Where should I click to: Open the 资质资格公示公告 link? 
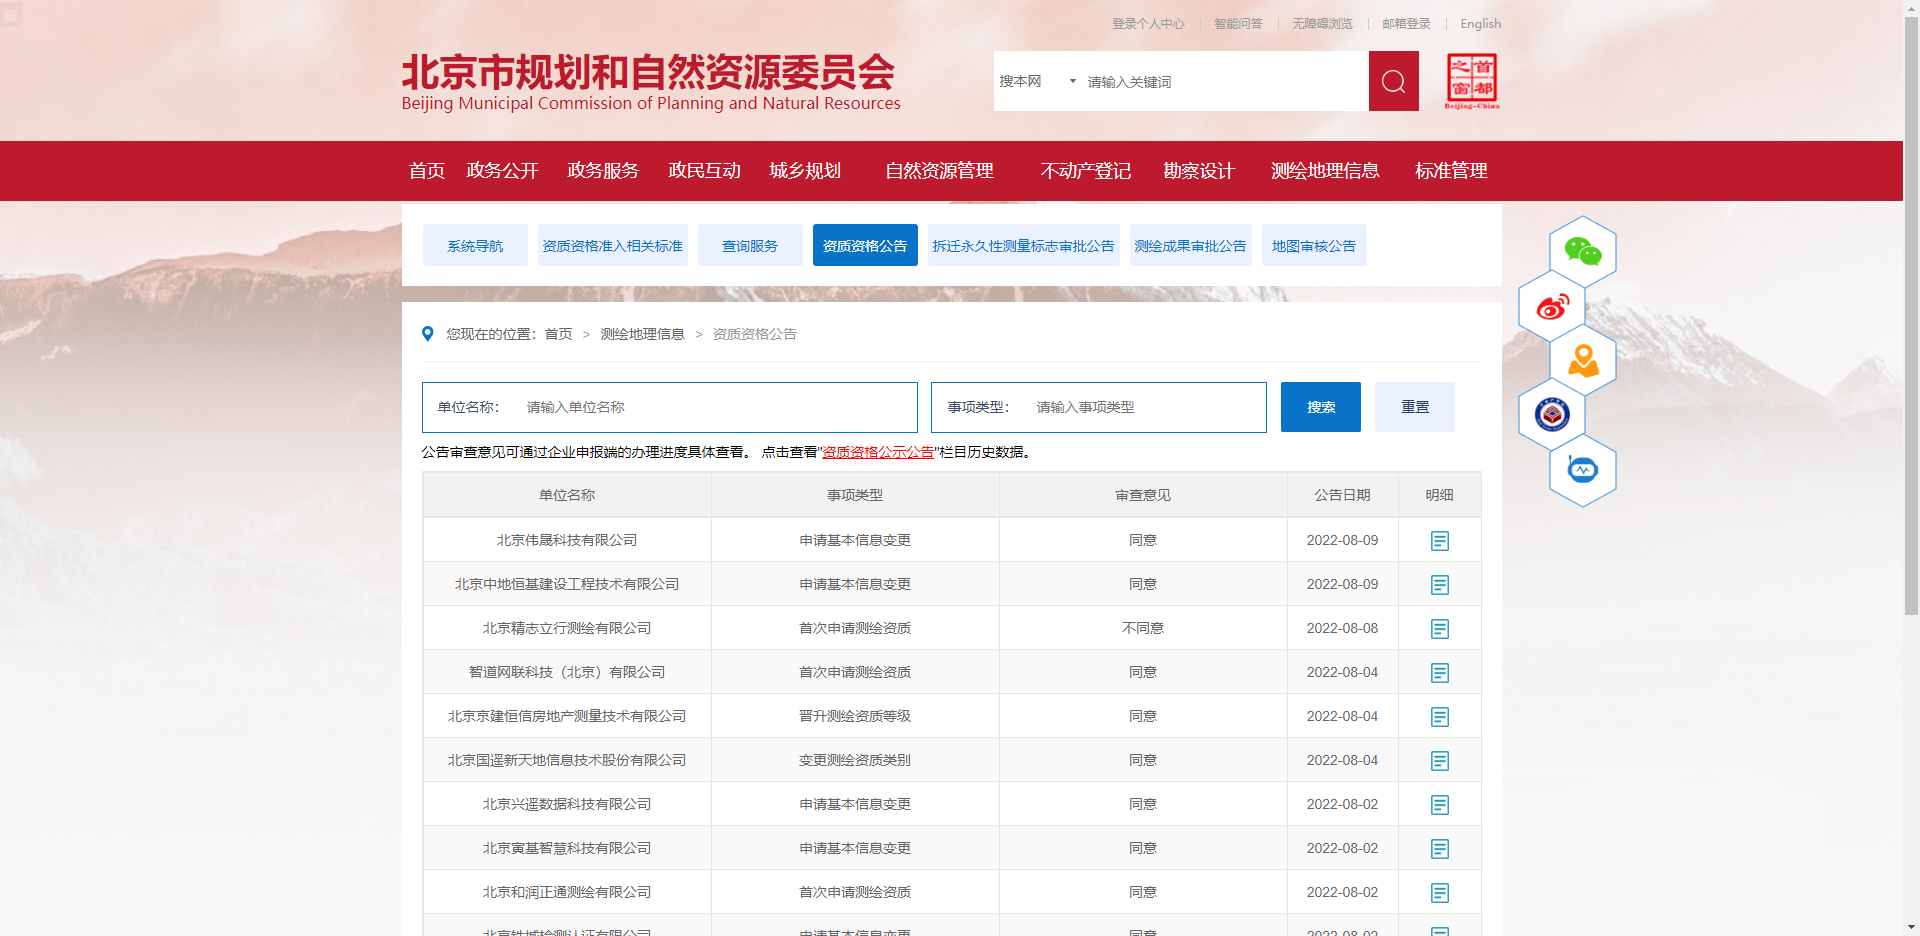[x=878, y=452]
